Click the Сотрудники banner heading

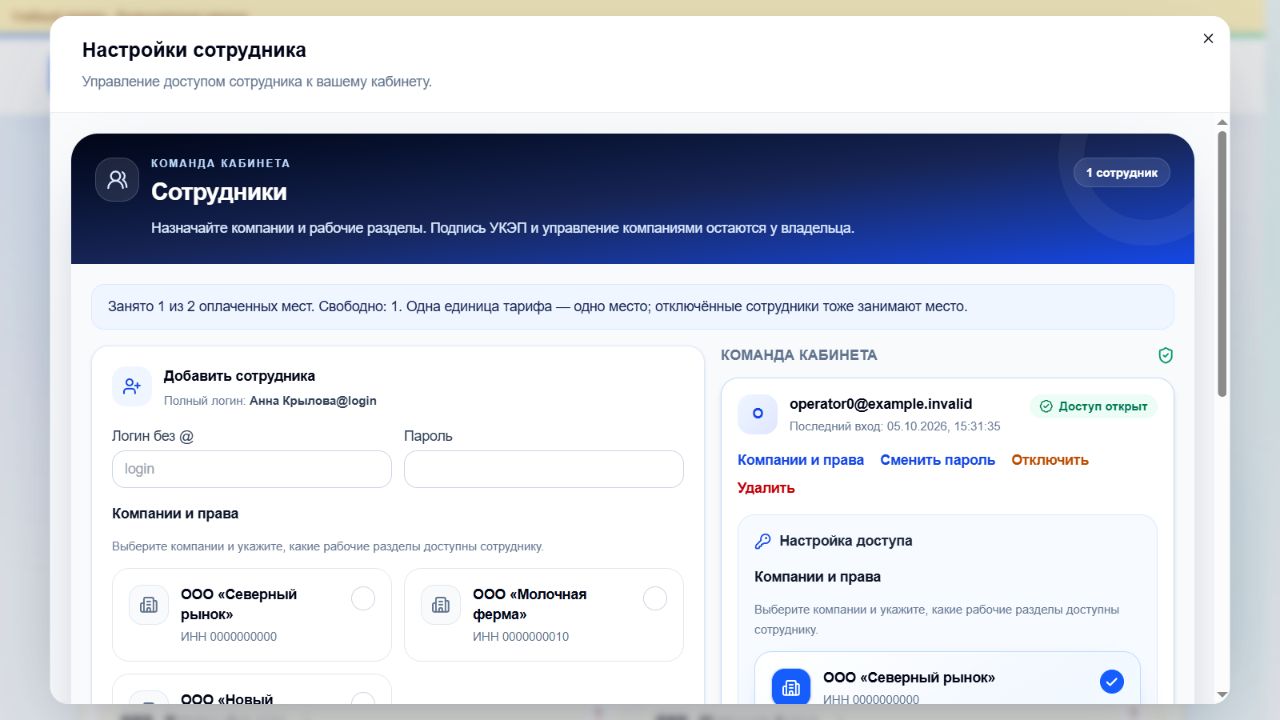tap(219, 192)
